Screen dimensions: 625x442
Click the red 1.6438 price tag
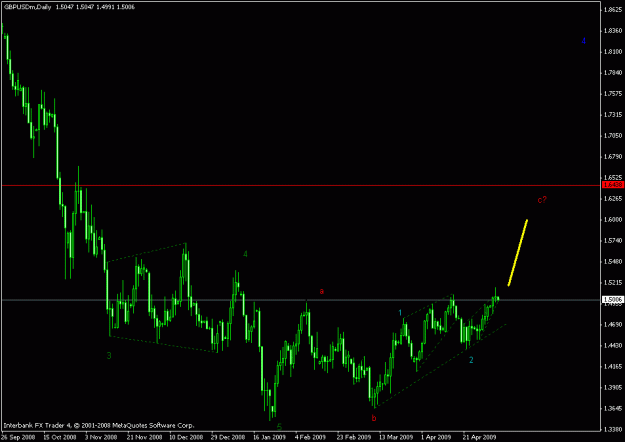point(613,185)
